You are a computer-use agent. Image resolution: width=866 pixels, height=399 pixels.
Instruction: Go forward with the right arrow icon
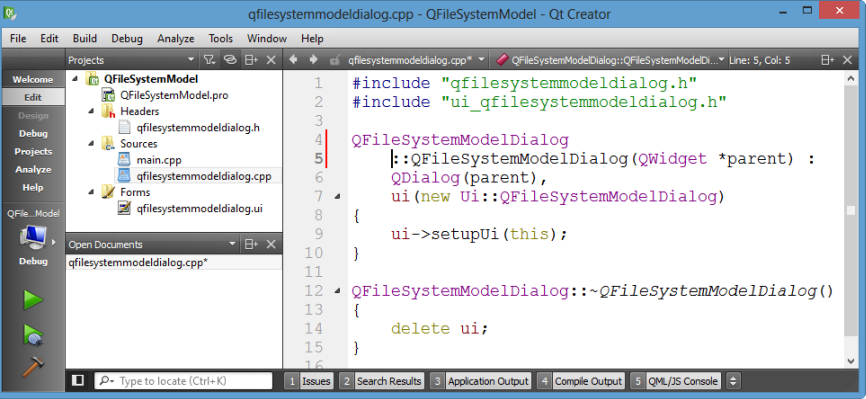[x=313, y=60]
